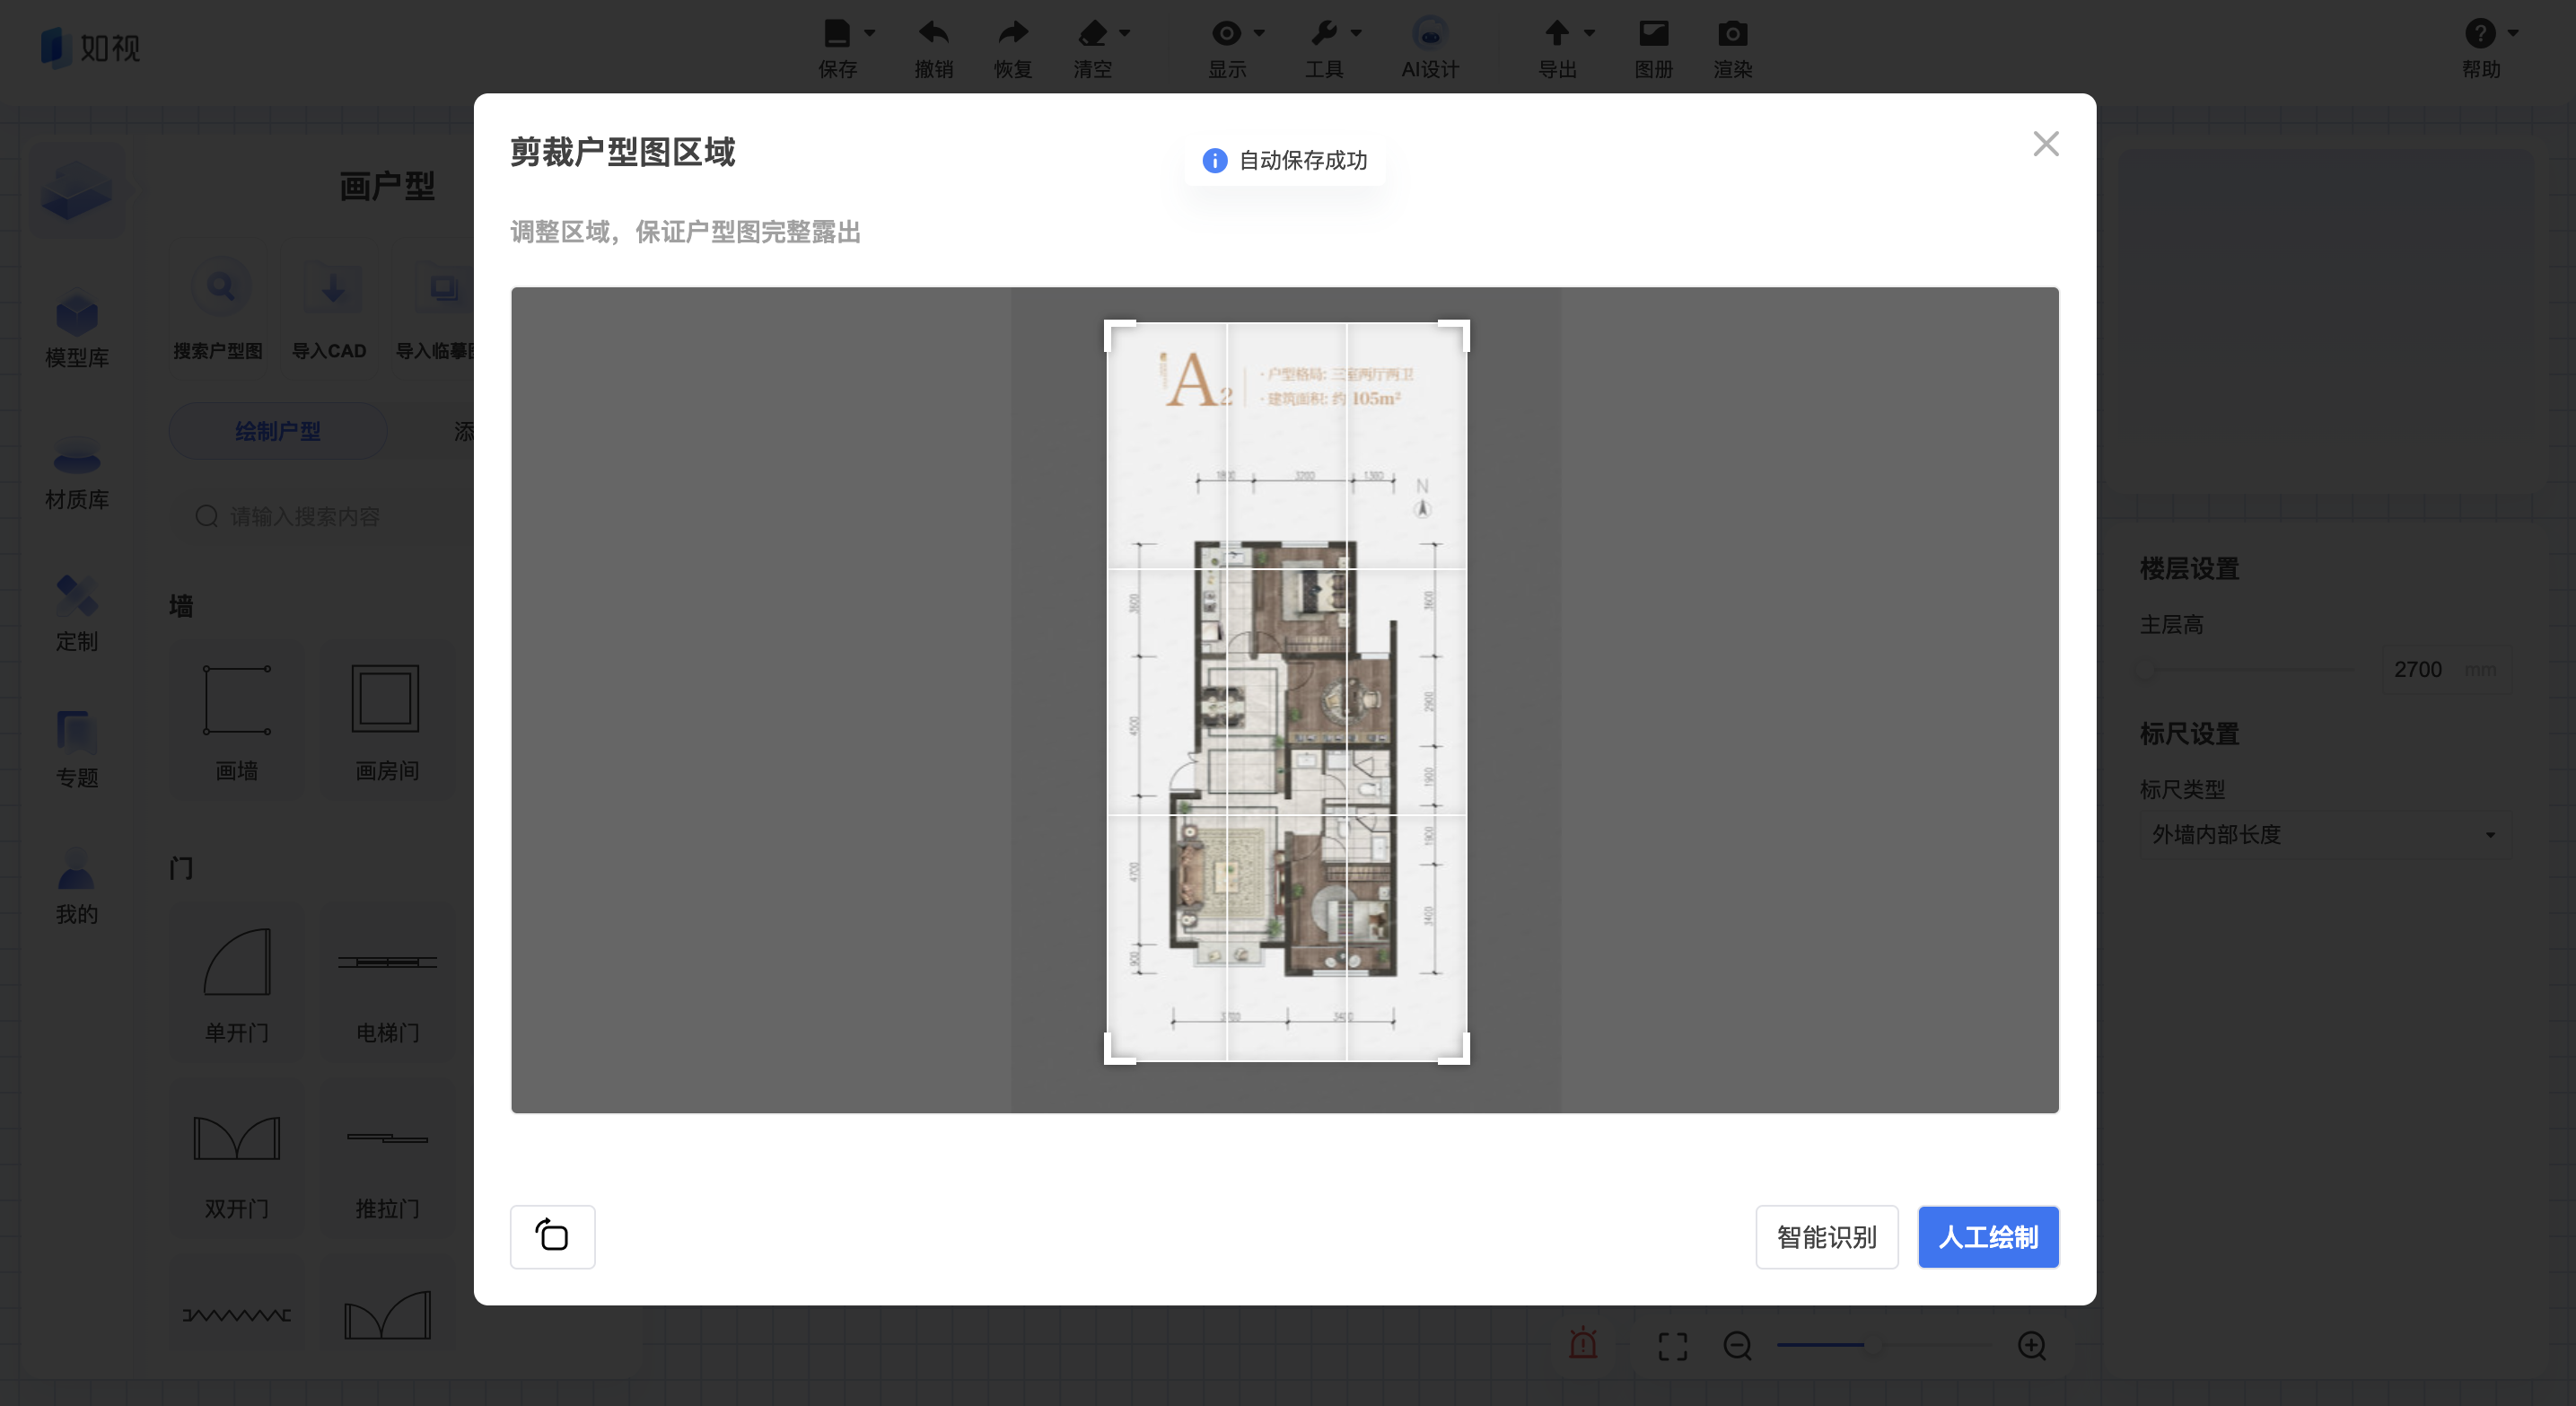The height and width of the screenshot is (1406, 2576).
Task: Click the 主层高 2700 value field
Action: click(x=2446, y=669)
